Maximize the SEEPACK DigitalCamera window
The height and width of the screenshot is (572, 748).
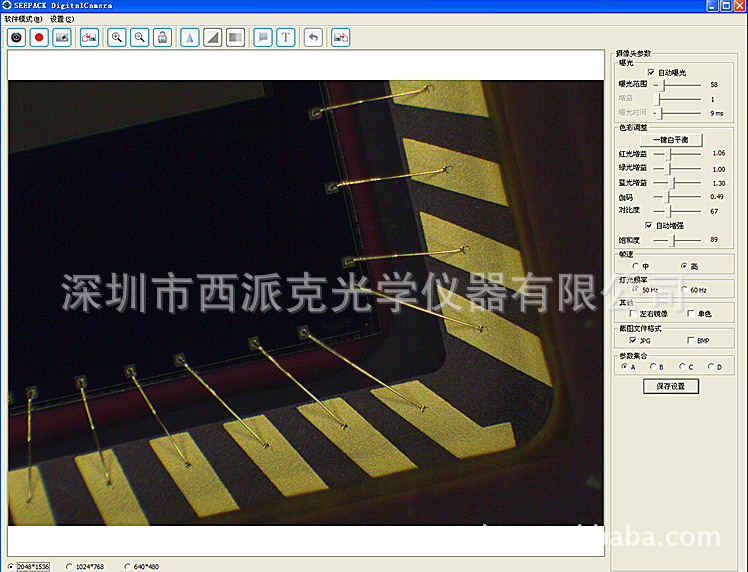[x=726, y=6]
